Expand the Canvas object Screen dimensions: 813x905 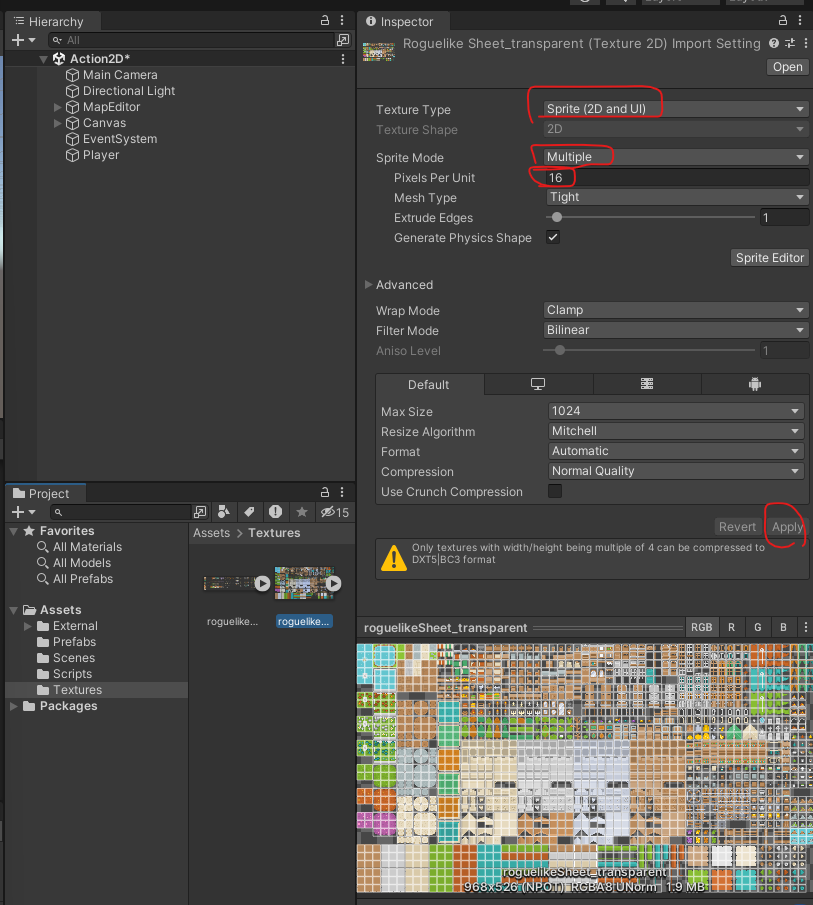coord(57,123)
